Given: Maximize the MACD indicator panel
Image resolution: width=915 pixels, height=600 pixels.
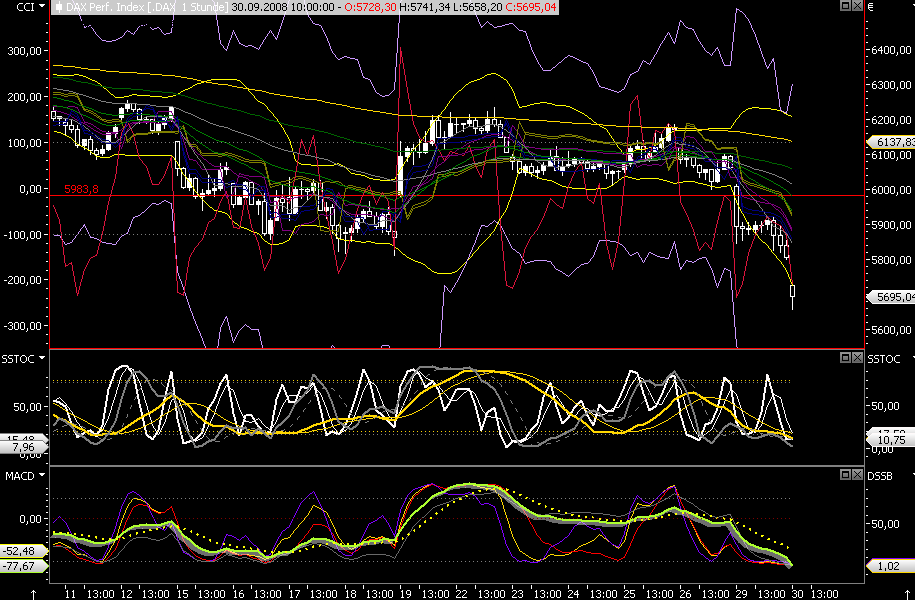Looking at the screenshot, I should tap(845, 475).
